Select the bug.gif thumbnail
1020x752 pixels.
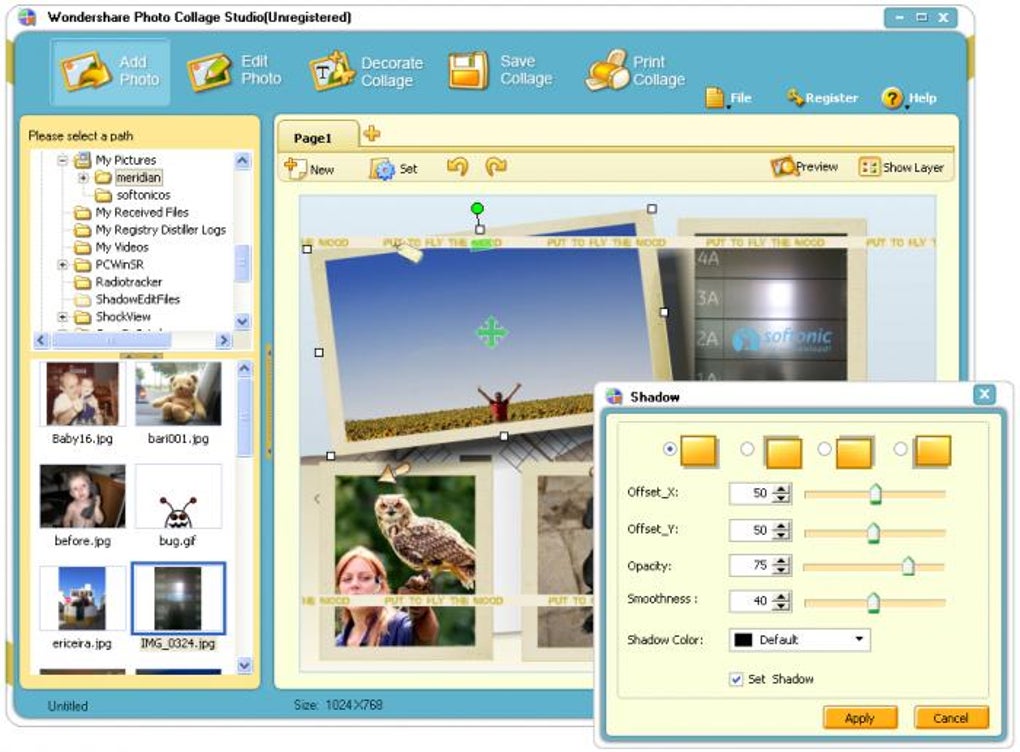(x=178, y=496)
